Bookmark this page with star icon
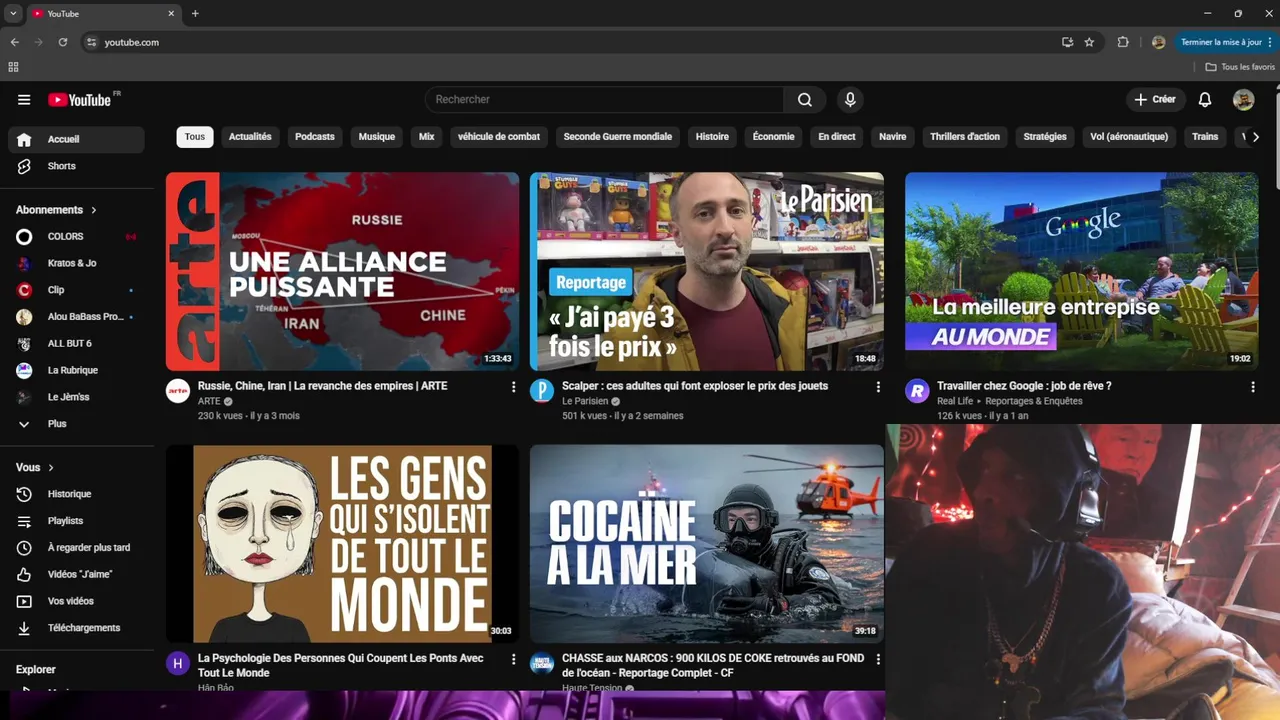The image size is (1280, 720). pyautogui.click(x=1089, y=42)
